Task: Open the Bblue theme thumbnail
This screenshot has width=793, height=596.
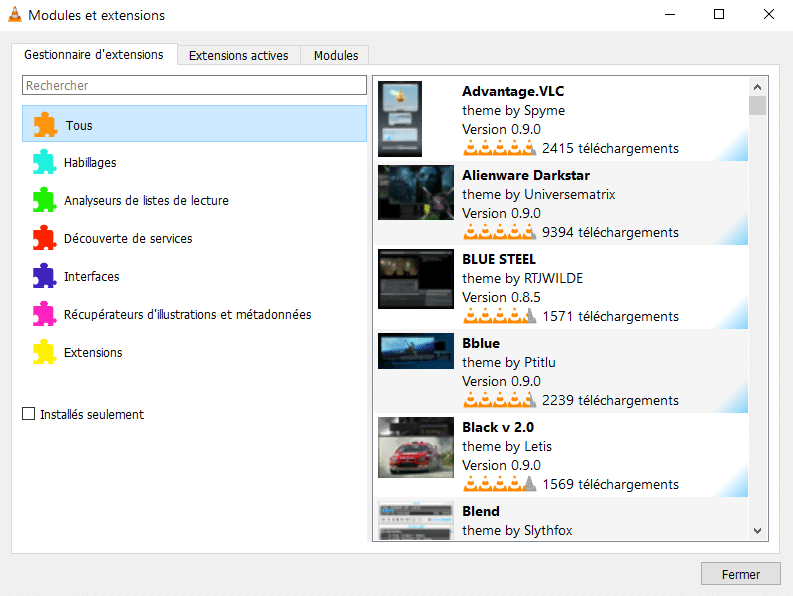Action: (x=416, y=351)
